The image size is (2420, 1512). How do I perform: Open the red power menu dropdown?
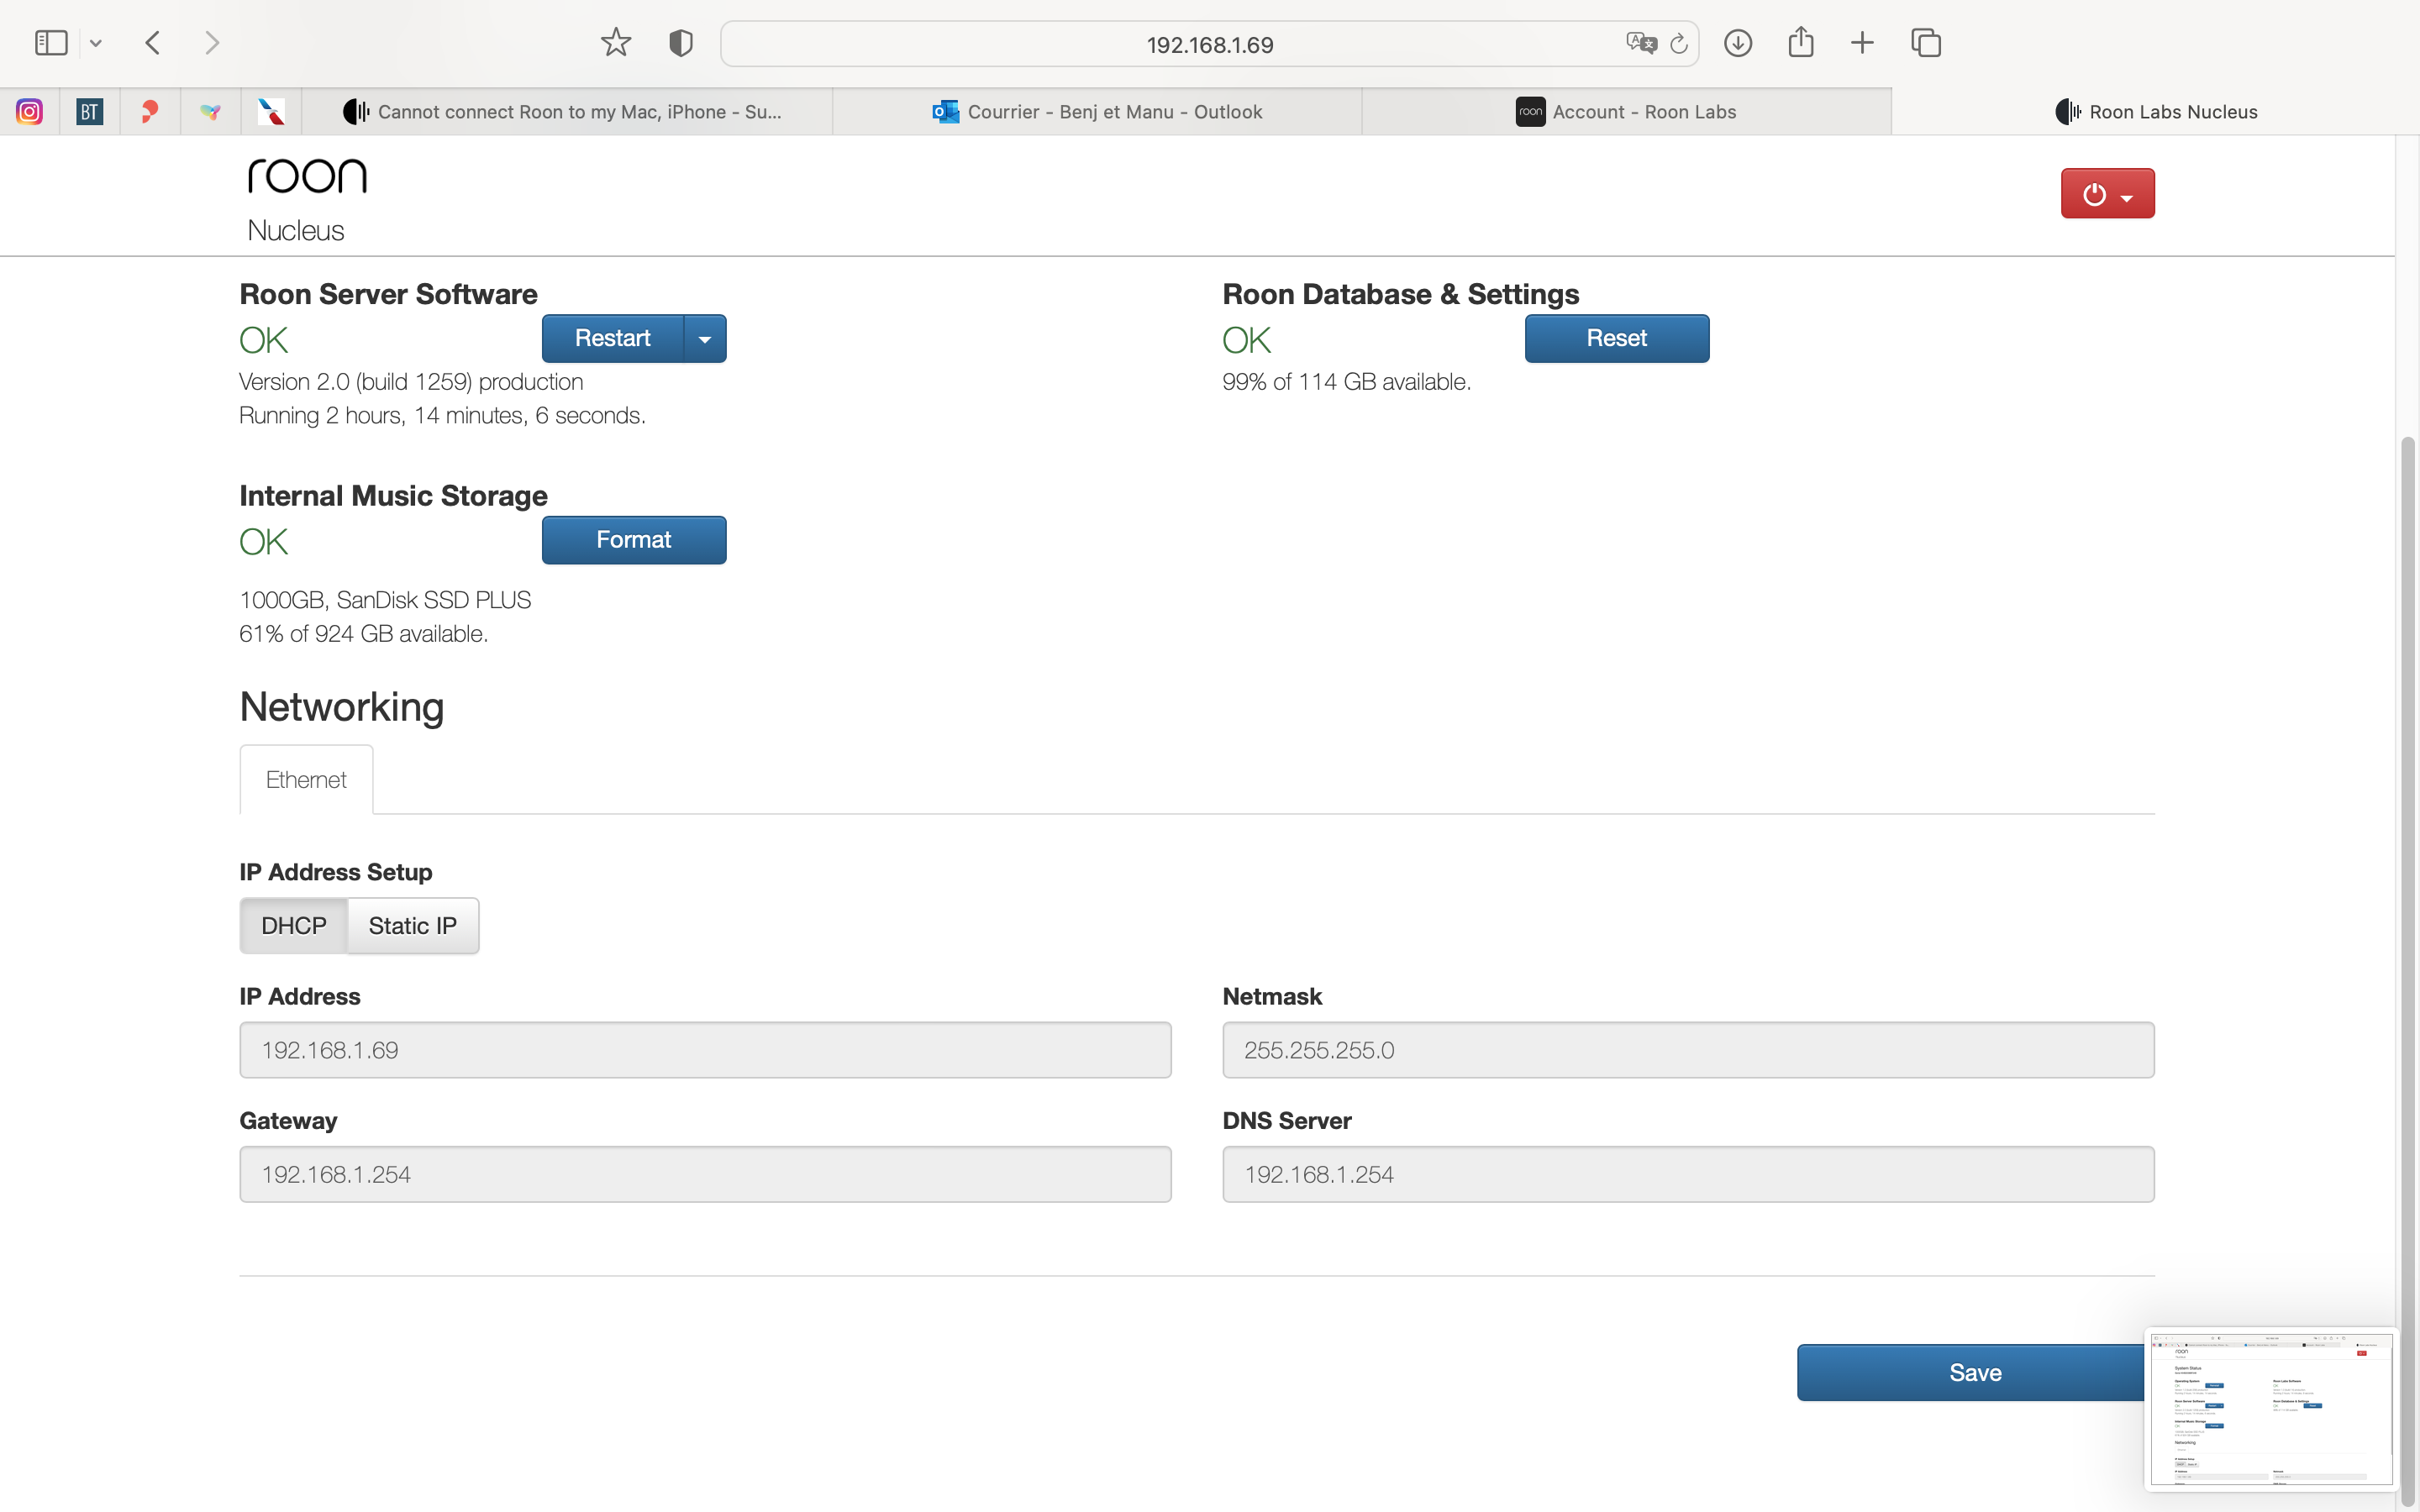coord(2107,194)
